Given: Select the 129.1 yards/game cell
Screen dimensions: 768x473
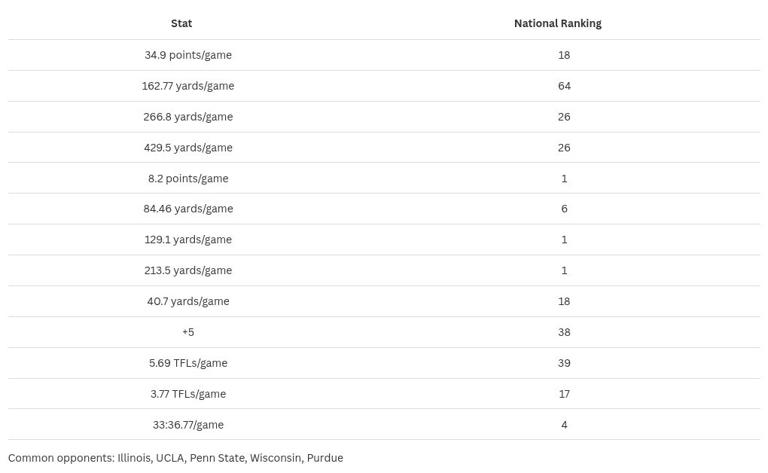Looking at the screenshot, I should click(x=188, y=240).
